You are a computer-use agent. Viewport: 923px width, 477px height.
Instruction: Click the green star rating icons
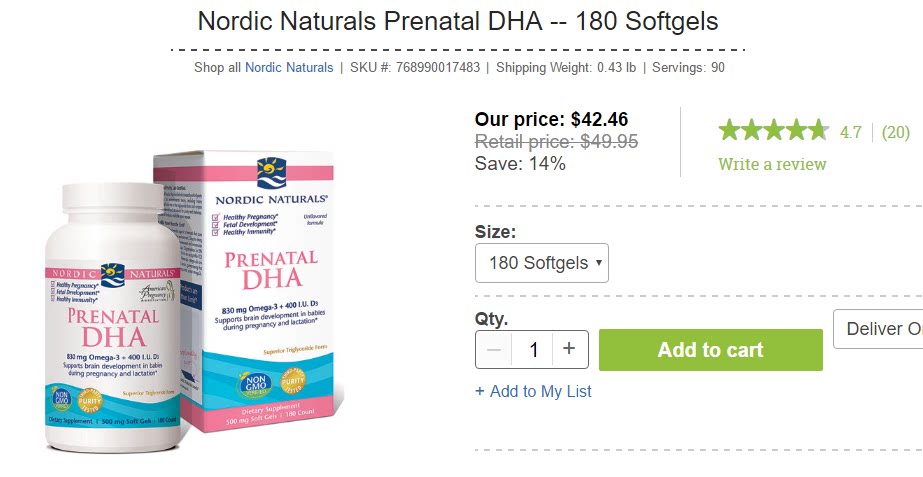tap(773, 131)
